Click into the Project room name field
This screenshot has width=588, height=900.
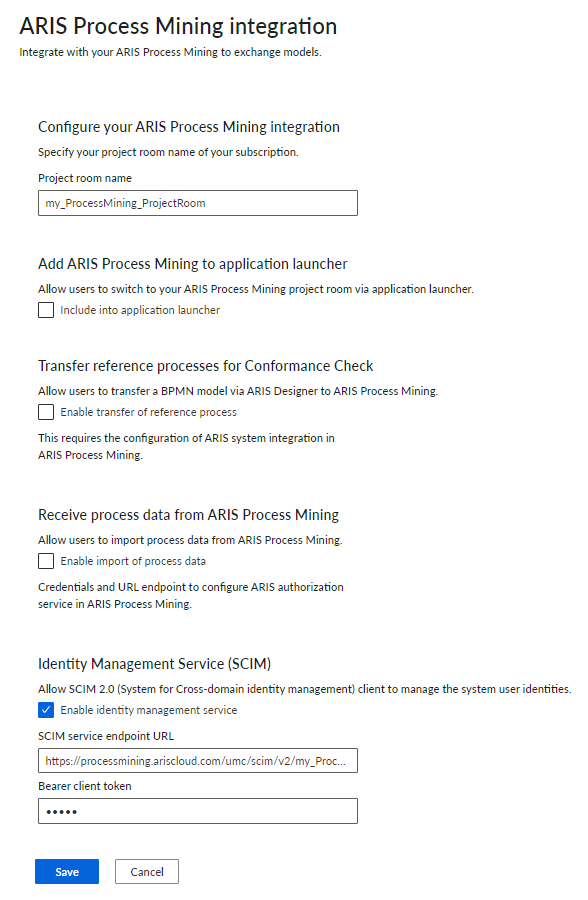198,203
